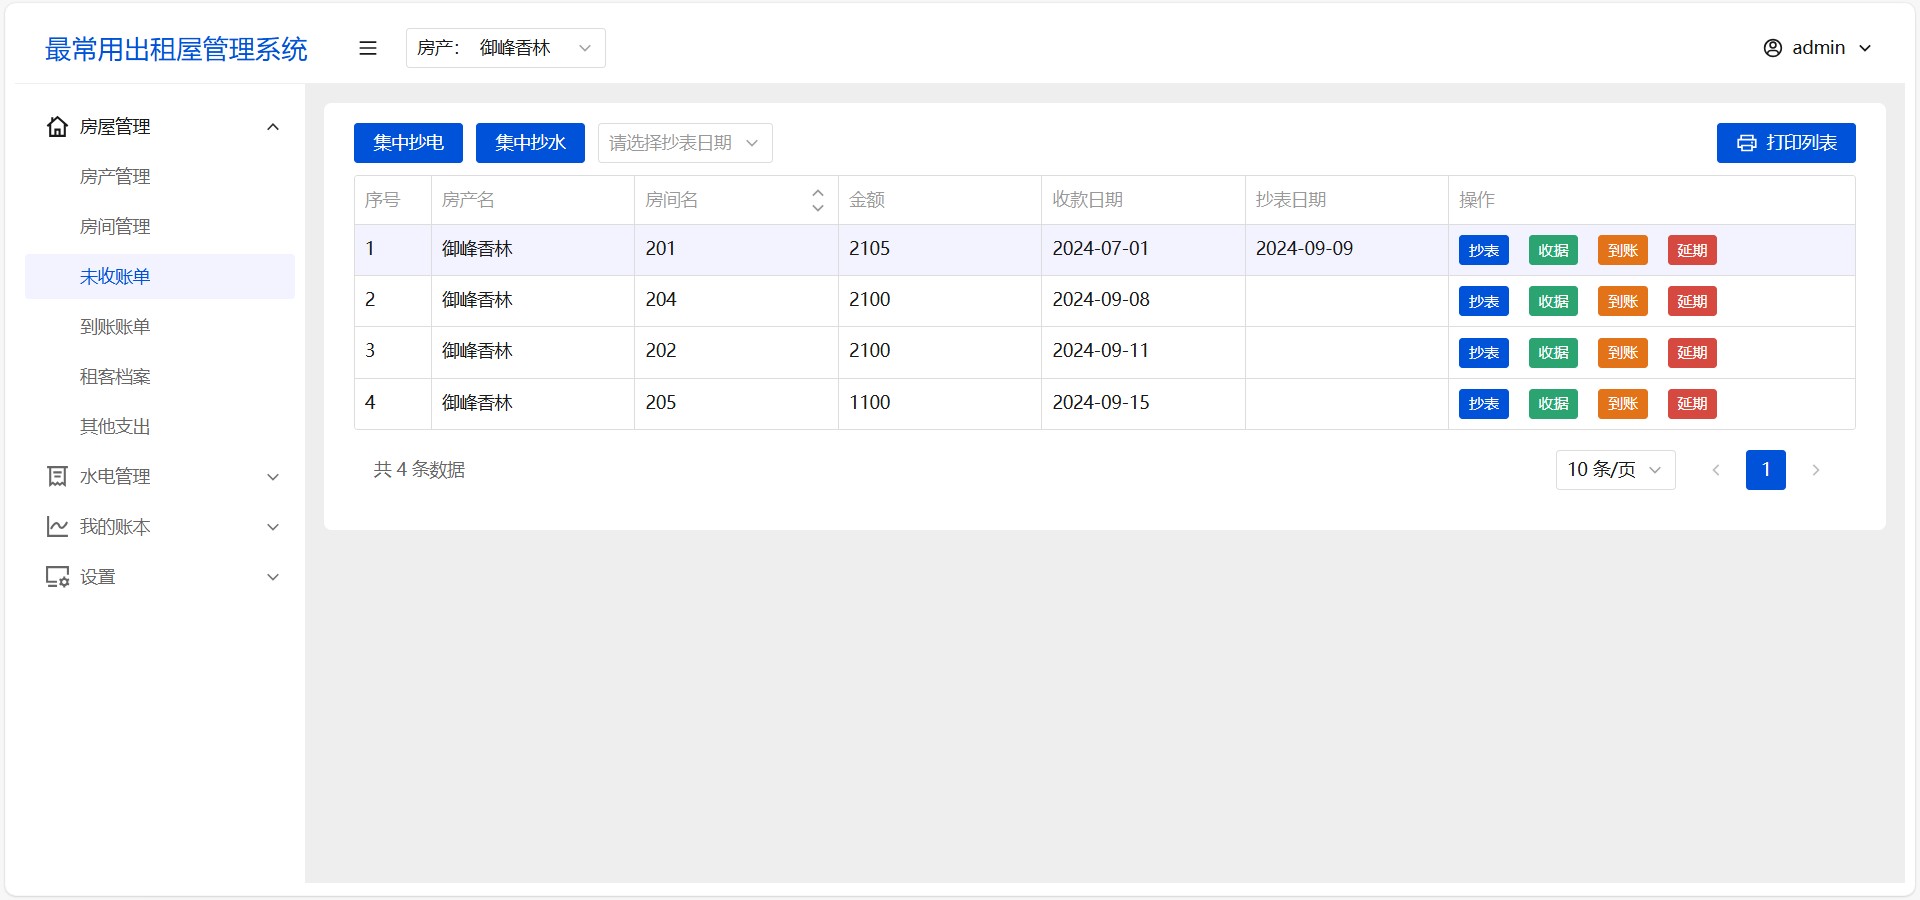Toggle sidebar with hamburger menu icon
This screenshot has width=1920, height=900.
coord(368,48)
